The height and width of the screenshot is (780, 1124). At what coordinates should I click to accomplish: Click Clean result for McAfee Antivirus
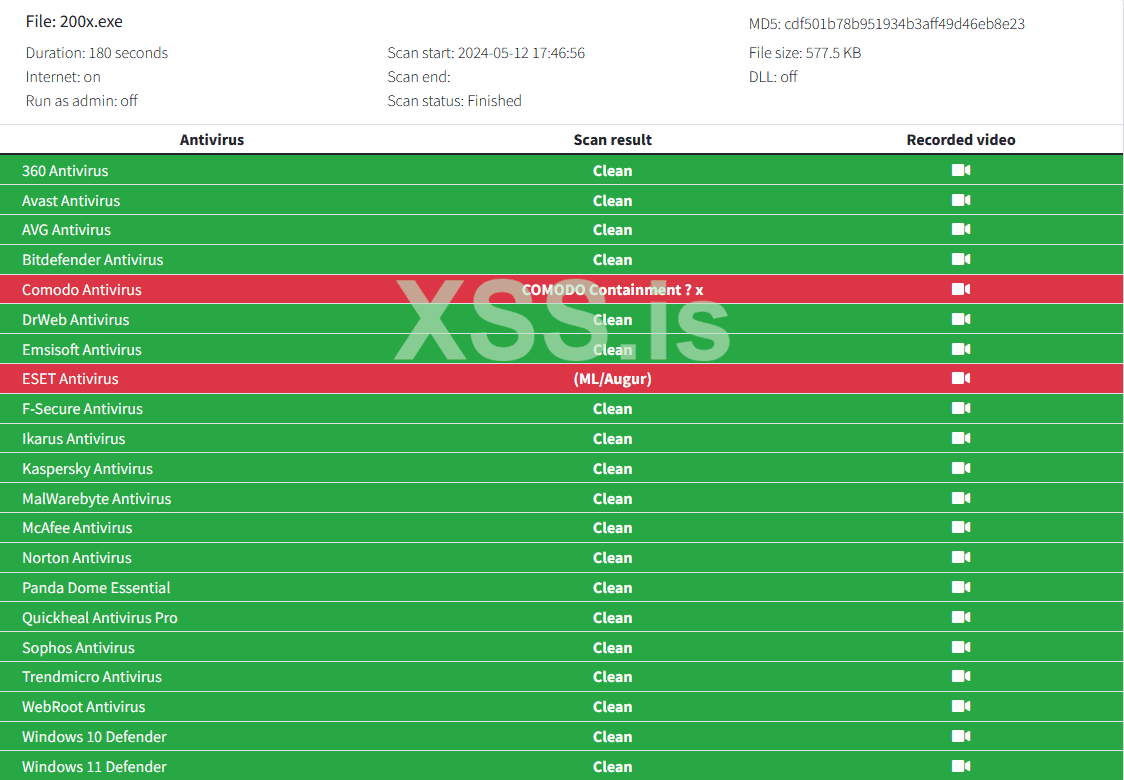click(x=612, y=528)
